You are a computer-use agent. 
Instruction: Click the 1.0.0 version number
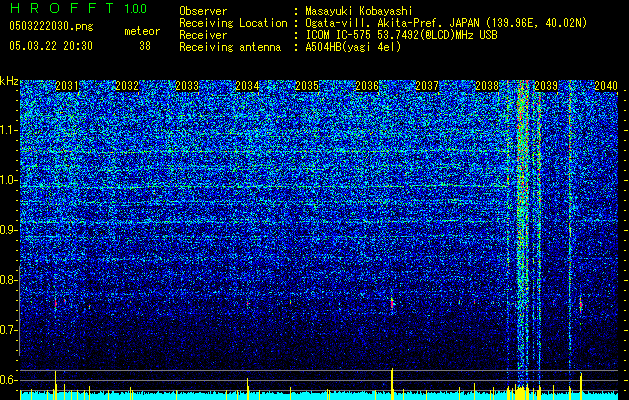click(x=135, y=9)
